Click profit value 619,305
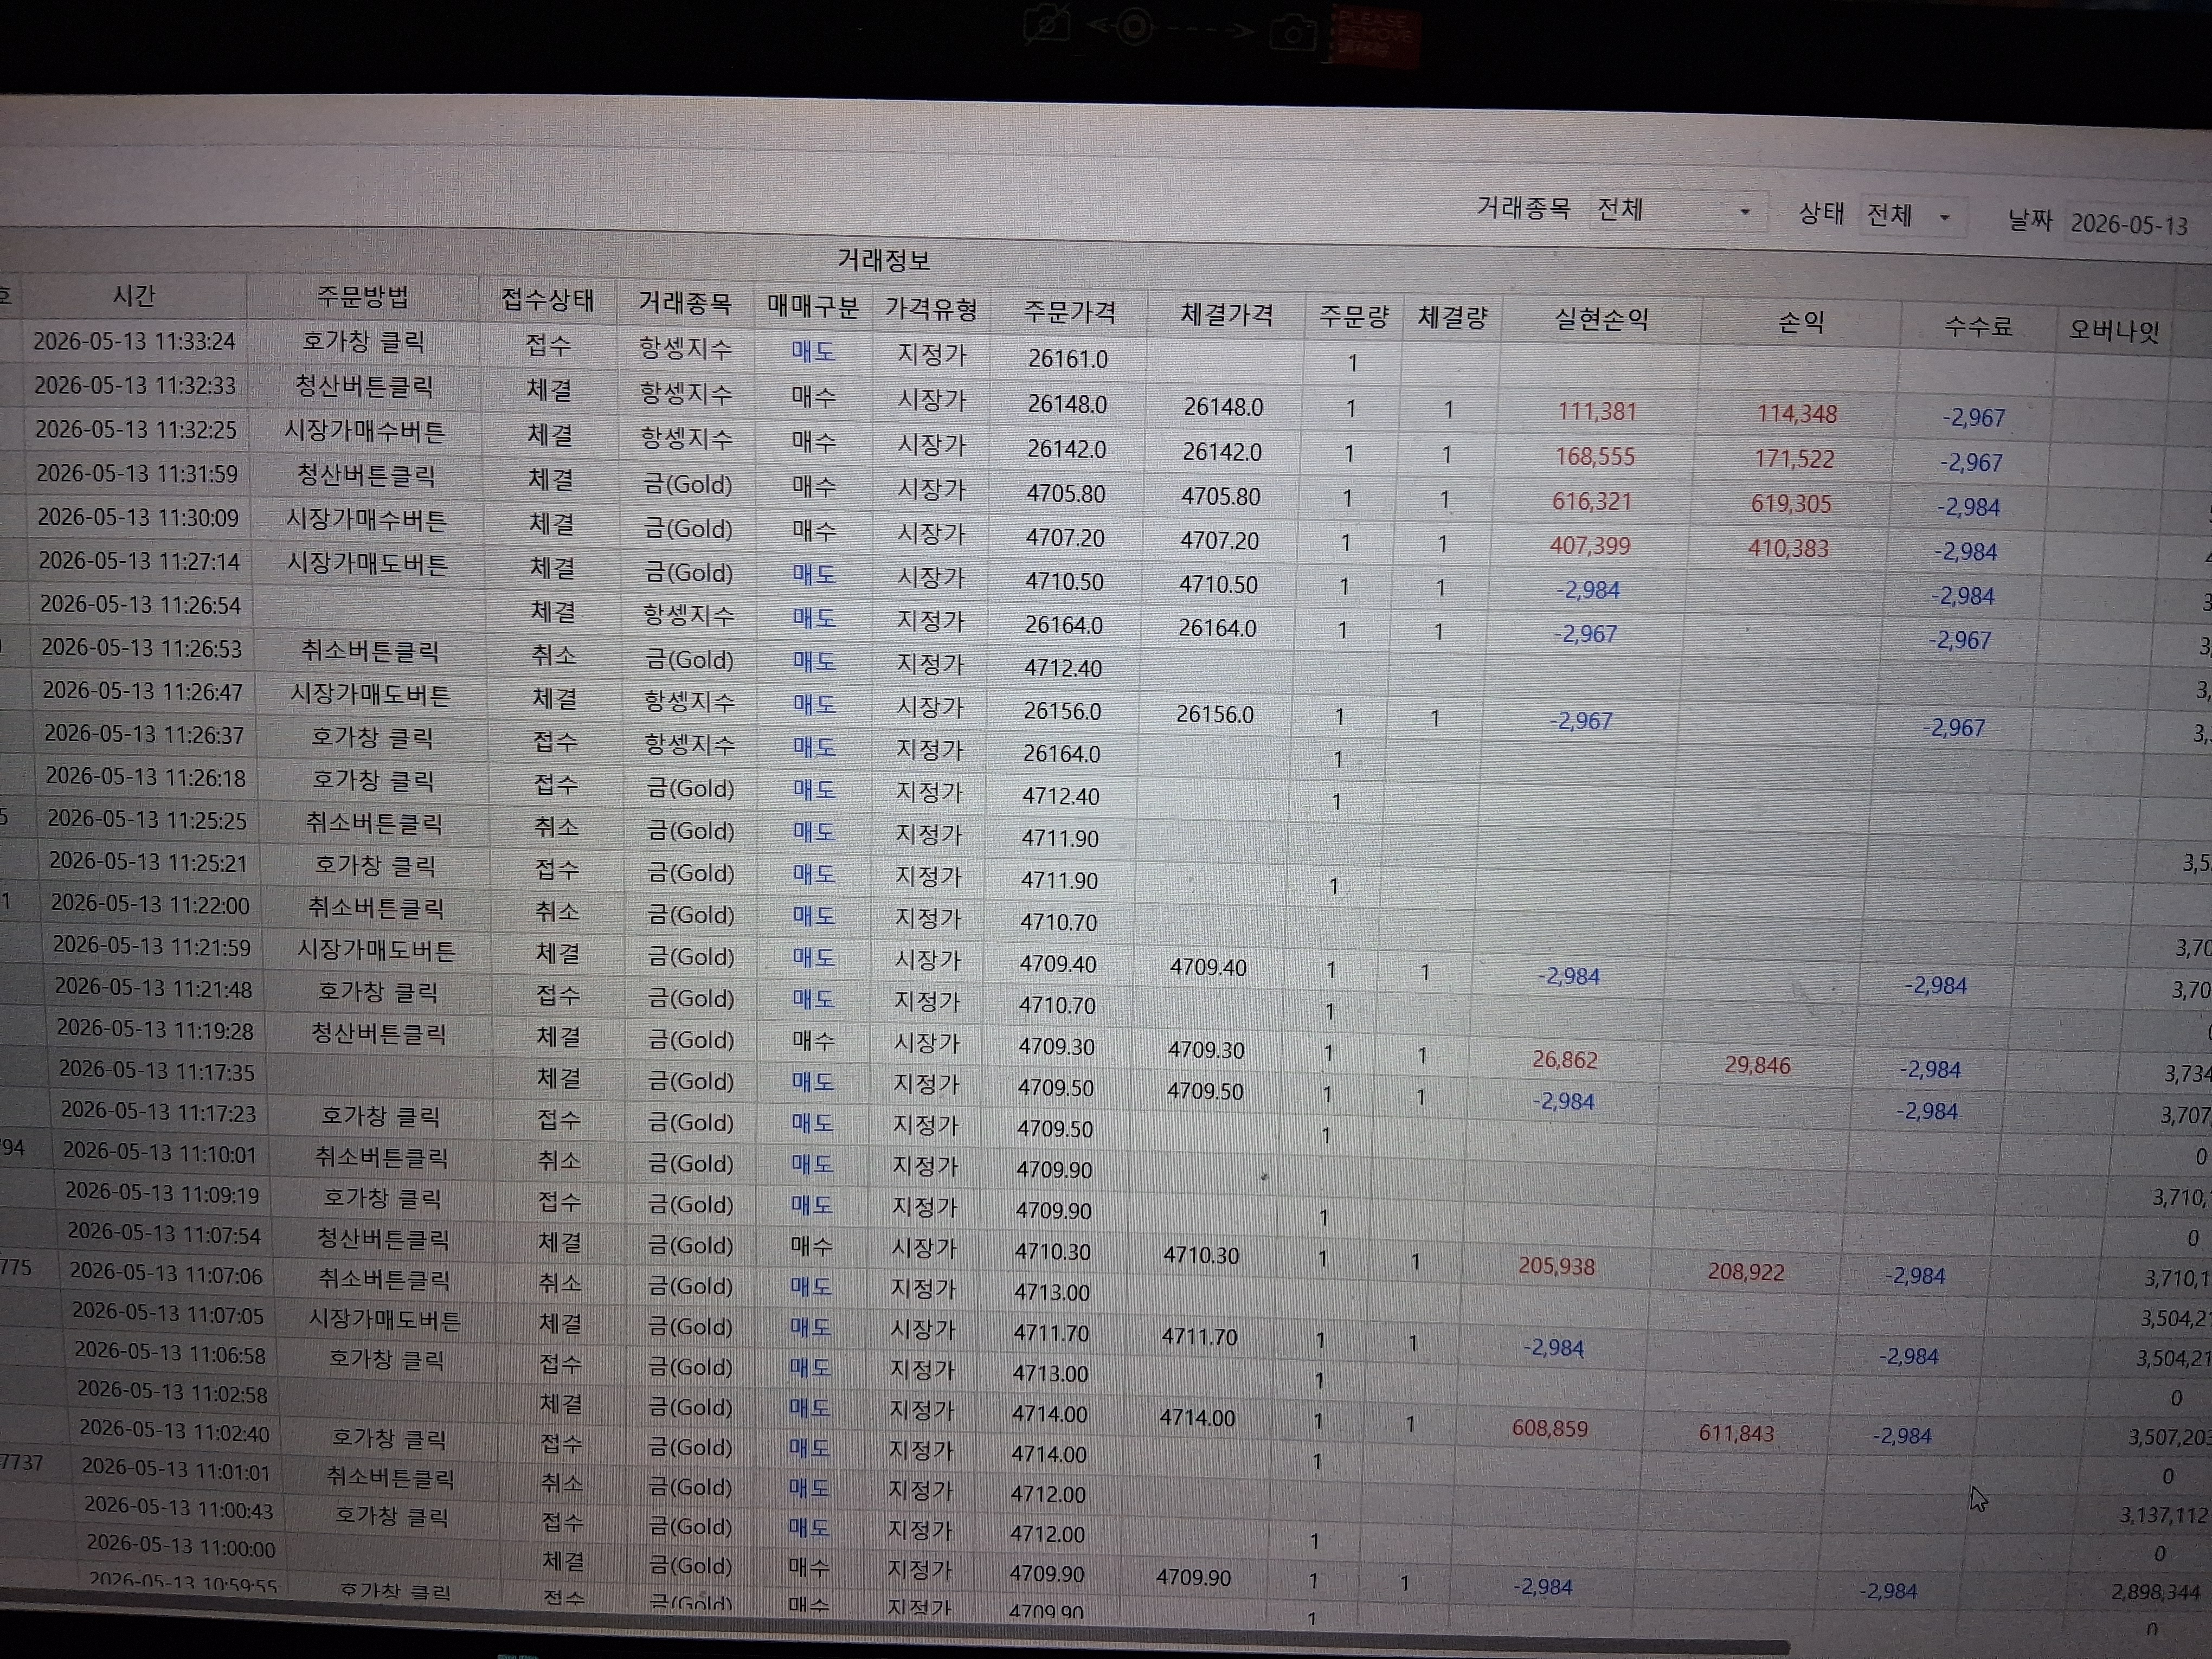This screenshot has height=1659, width=2212. click(1791, 503)
